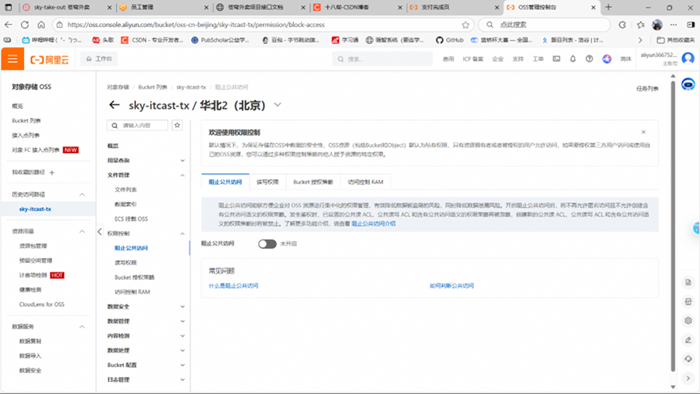Click the settings gear icon in right sidebar

pyautogui.click(x=688, y=320)
